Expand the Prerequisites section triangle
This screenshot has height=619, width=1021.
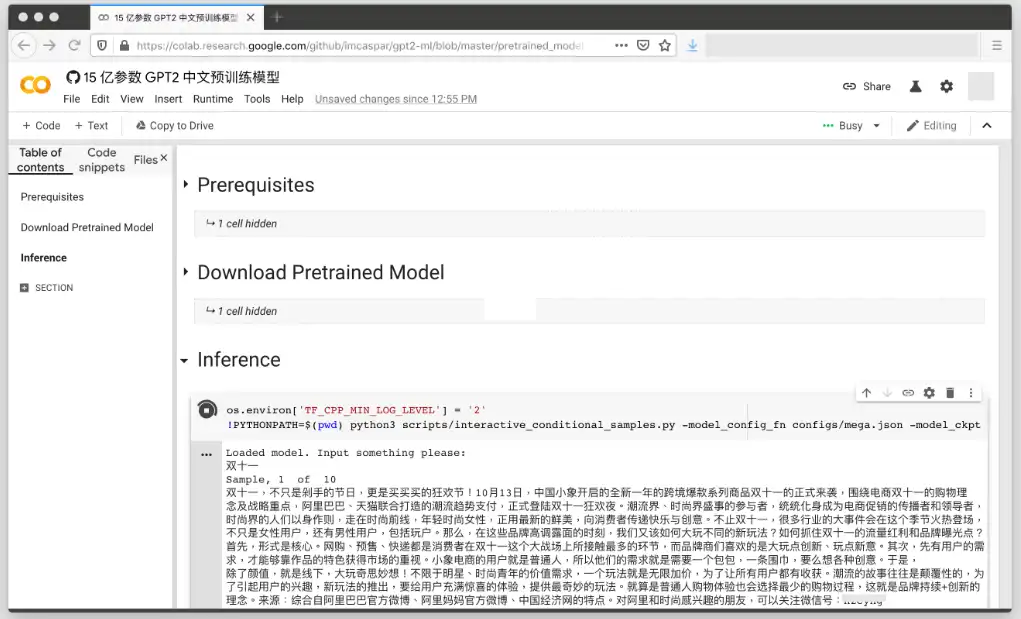186,184
